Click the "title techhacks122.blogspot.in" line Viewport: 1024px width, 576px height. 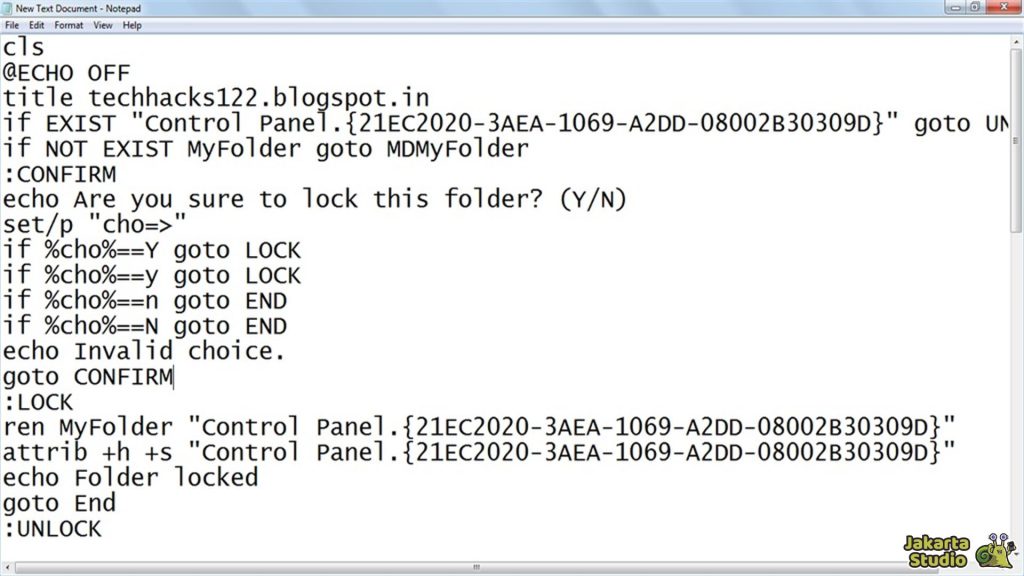coord(215,98)
